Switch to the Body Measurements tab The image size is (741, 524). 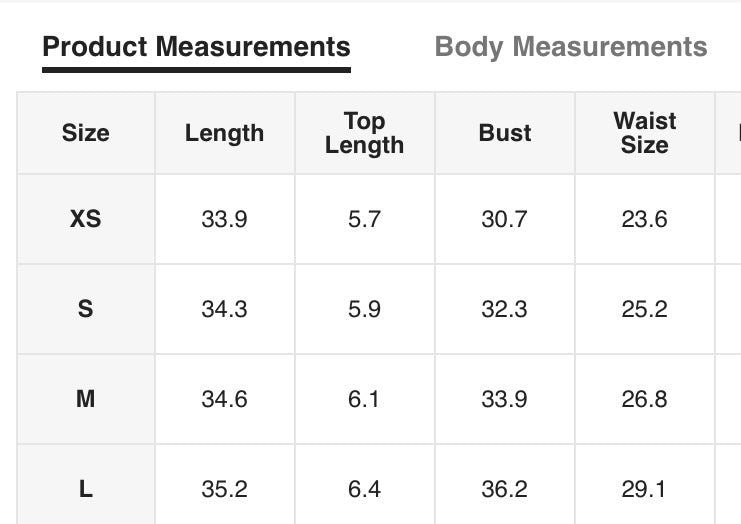coord(571,47)
